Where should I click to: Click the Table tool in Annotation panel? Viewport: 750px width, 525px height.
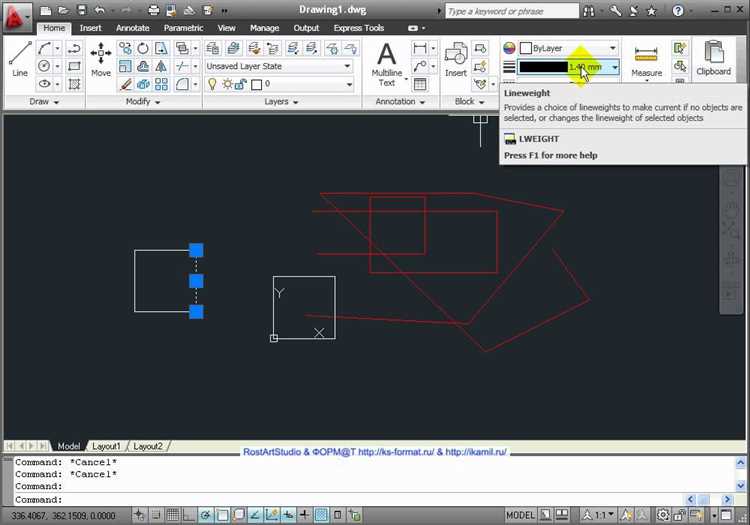420,84
